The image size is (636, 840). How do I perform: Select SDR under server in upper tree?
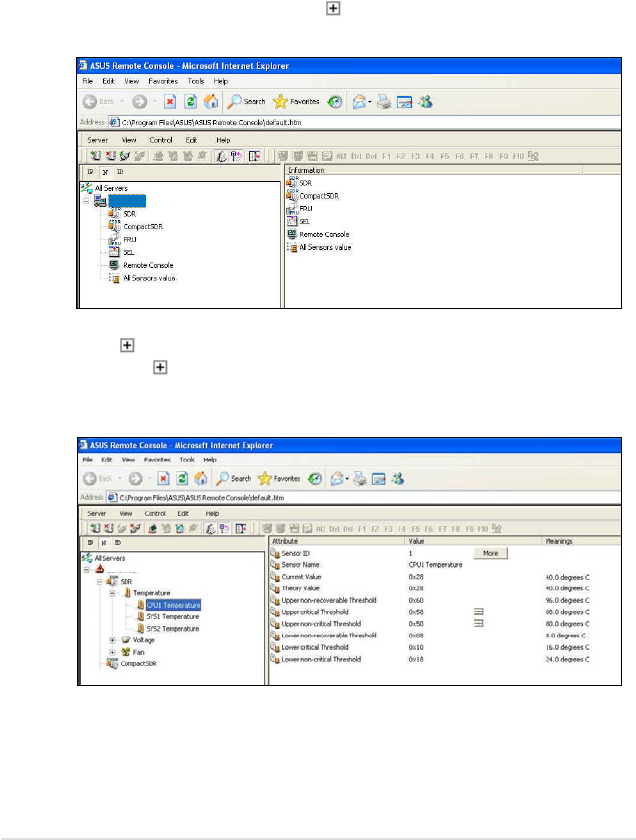click(129, 214)
